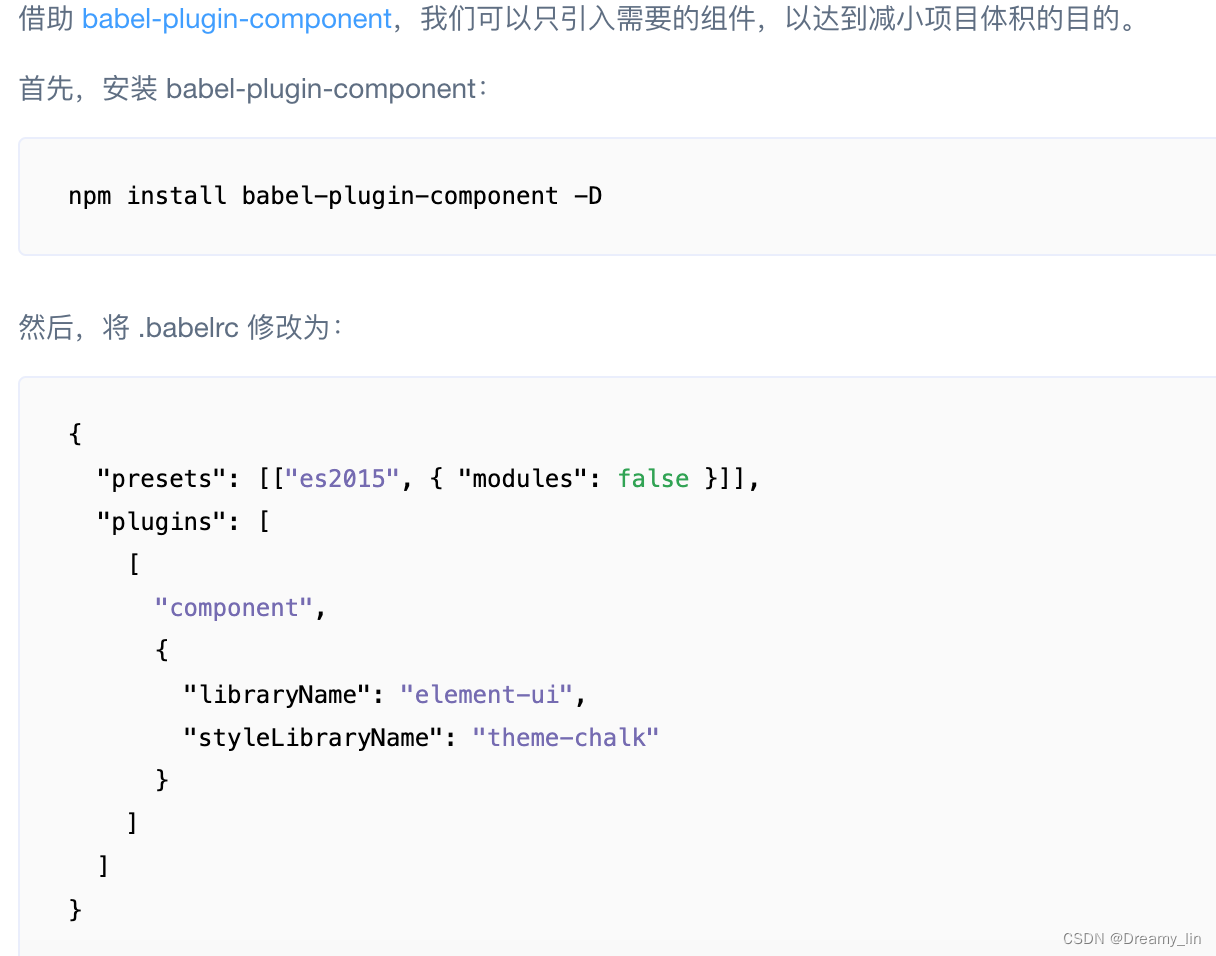1216x956 pixels.
Task: Click the "component" plugin string
Action: click(234, 608)
